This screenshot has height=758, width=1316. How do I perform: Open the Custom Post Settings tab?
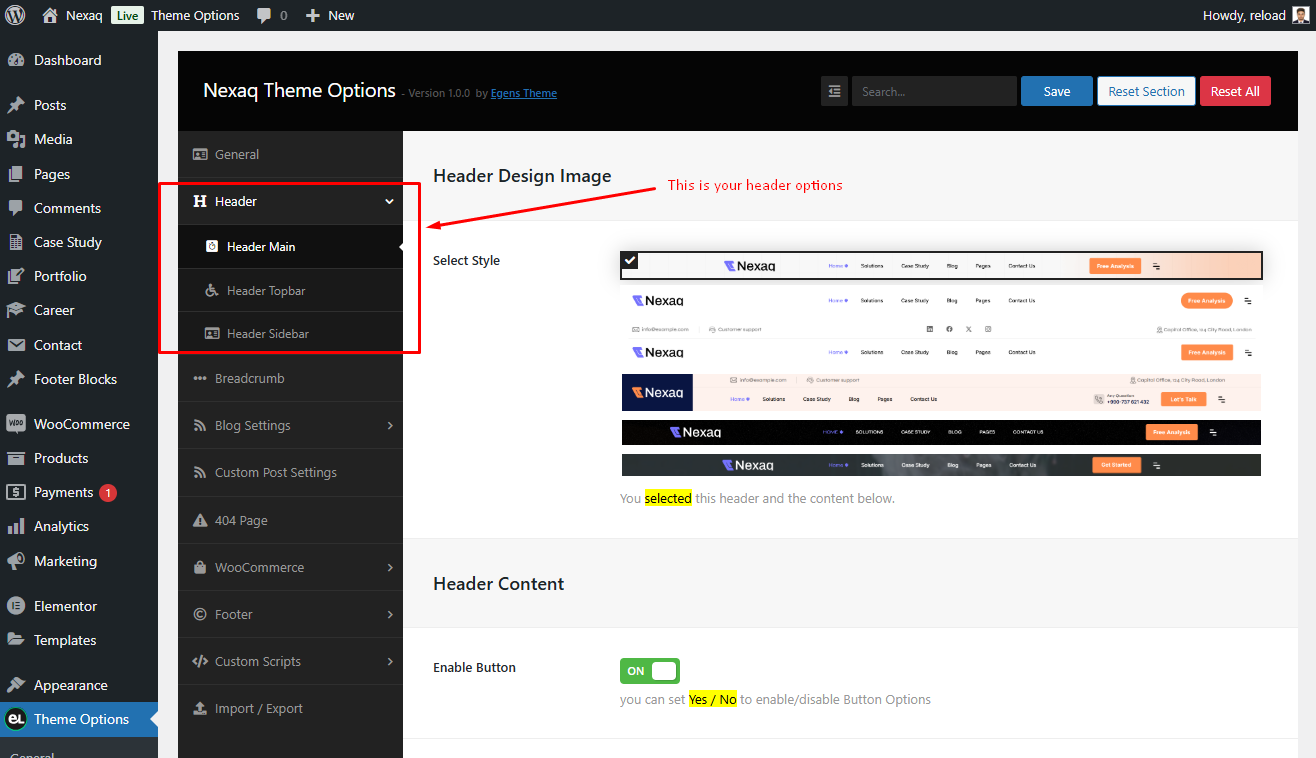click(290, 472)
